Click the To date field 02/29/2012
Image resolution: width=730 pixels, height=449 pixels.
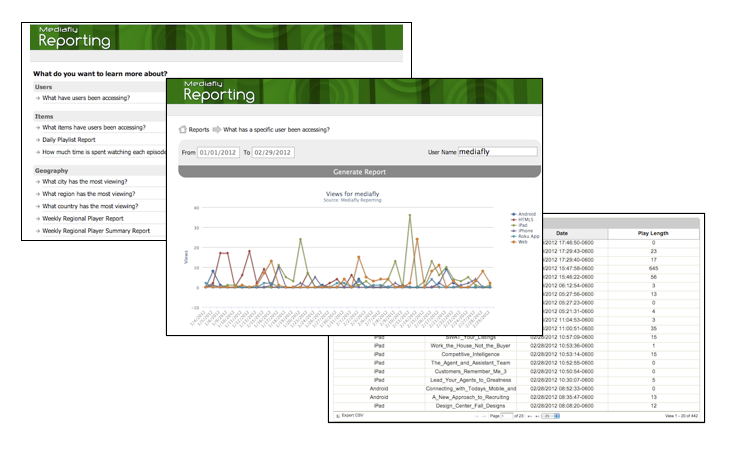273,152
